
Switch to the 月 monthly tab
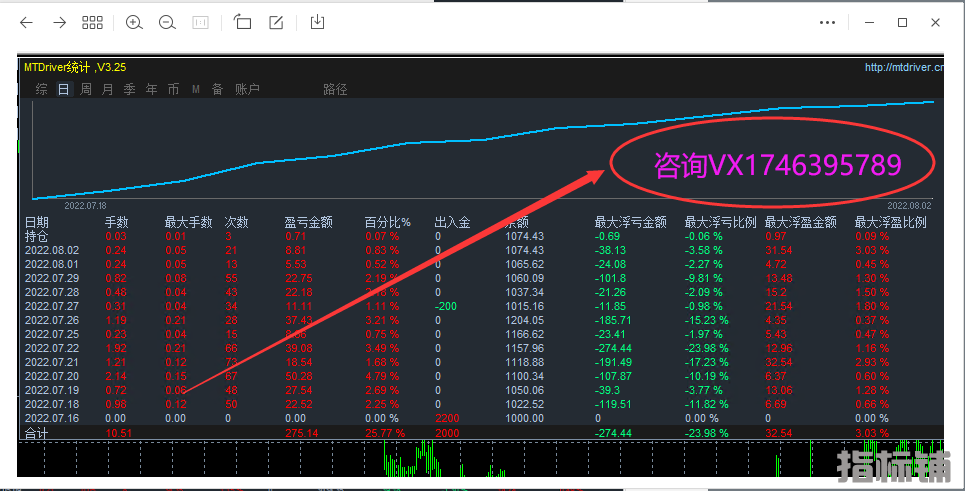coord(108,89)
